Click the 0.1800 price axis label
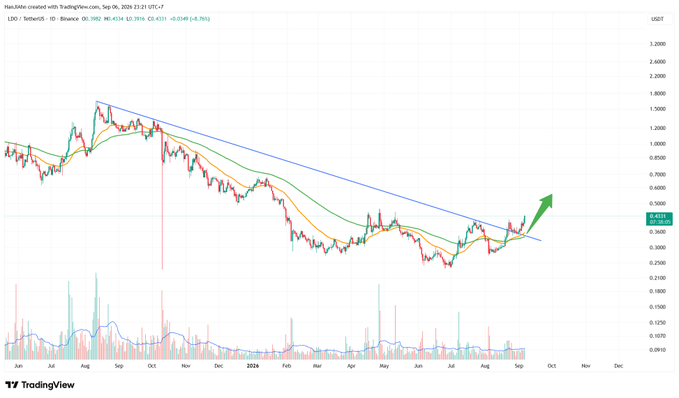Image resolution: width=679 pixels, height=398 pixels. pyautogui.click(x=657, y=291)
